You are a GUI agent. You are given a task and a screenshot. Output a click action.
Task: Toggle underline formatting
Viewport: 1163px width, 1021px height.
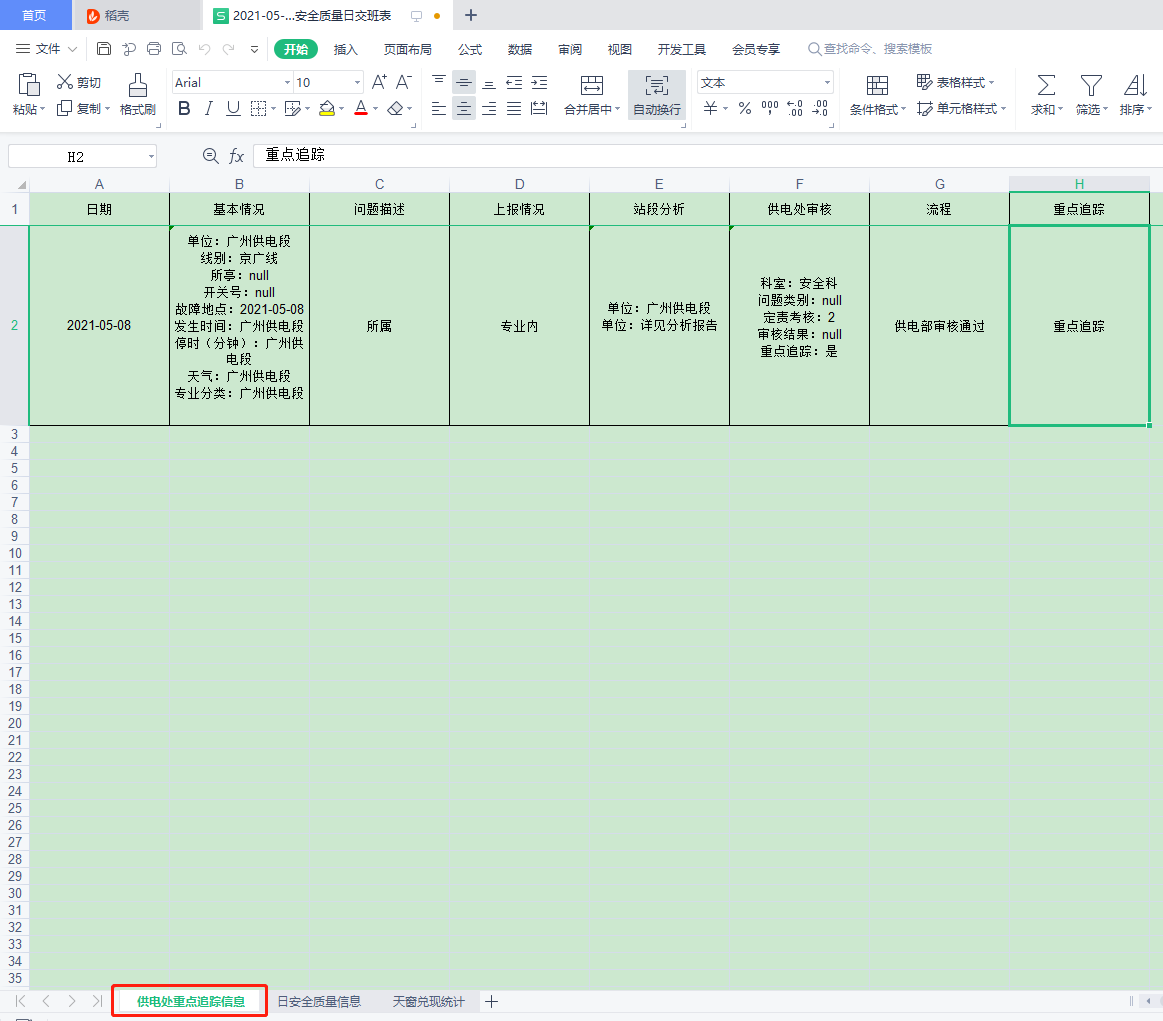coord(233,108)
